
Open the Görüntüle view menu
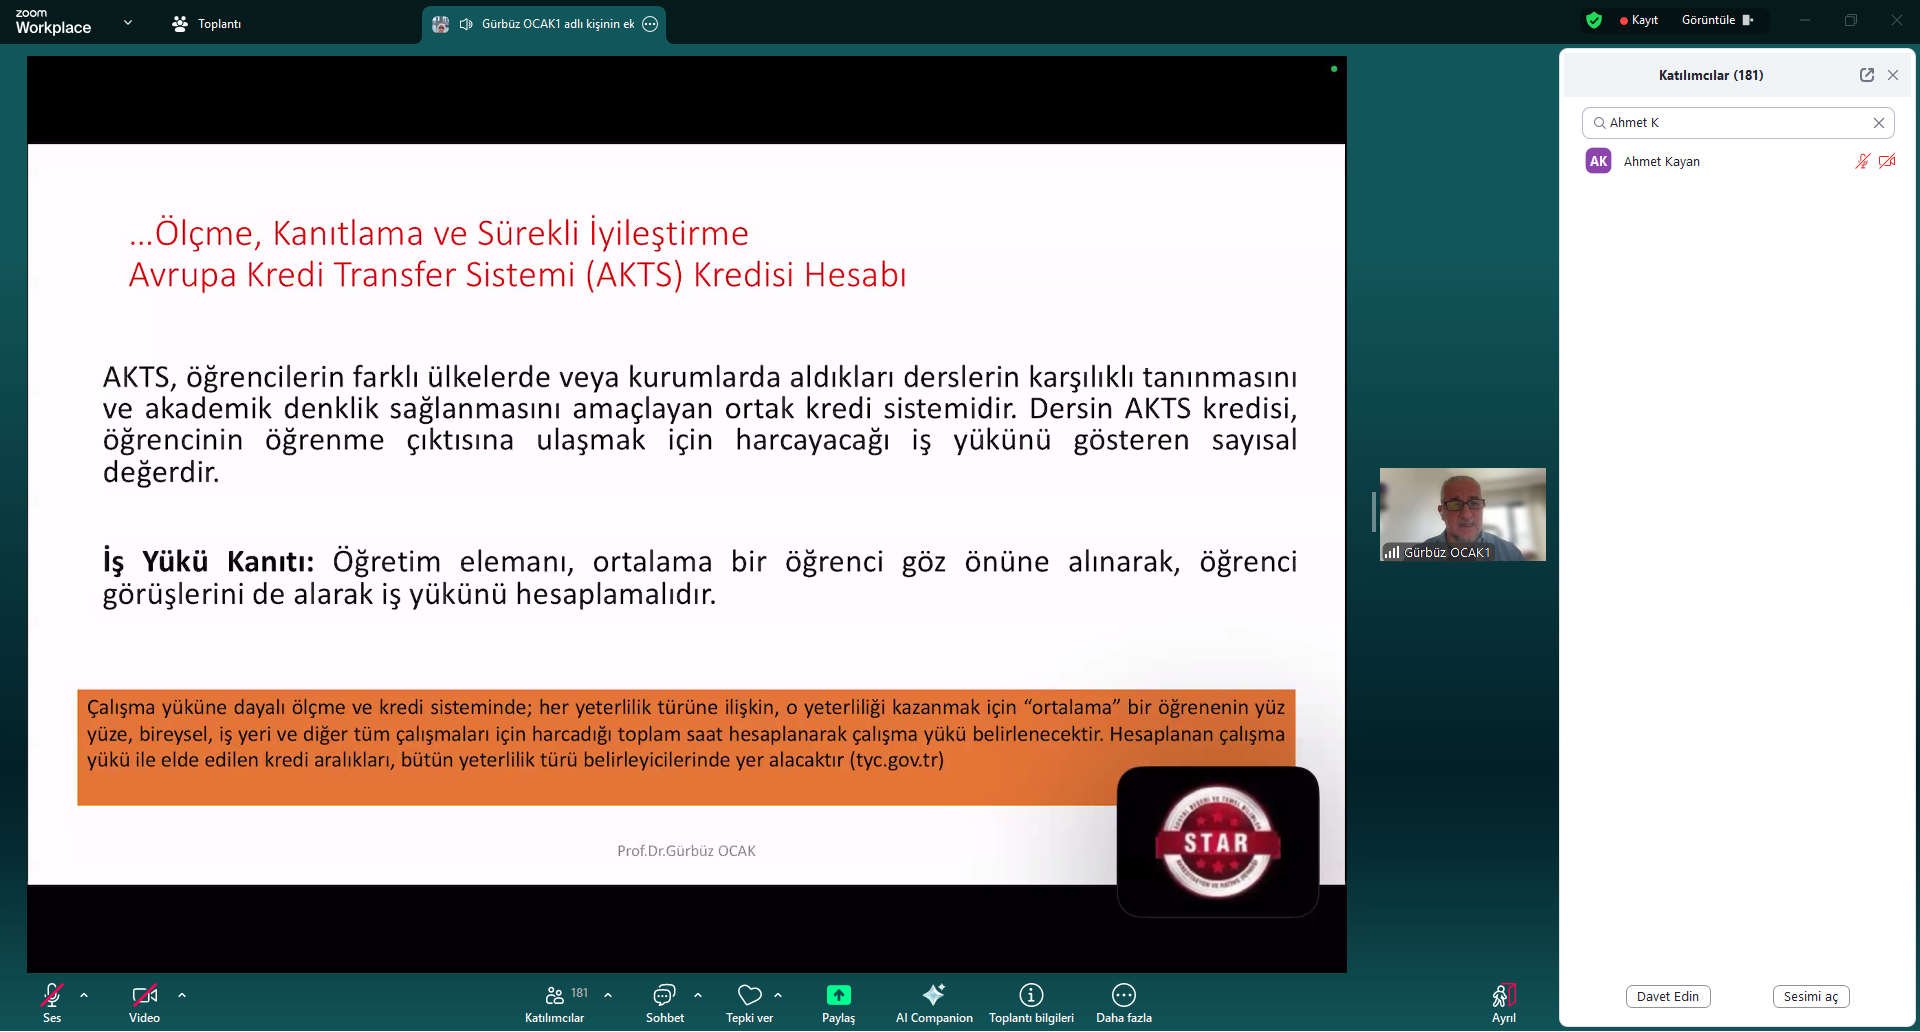[1717, 20]
